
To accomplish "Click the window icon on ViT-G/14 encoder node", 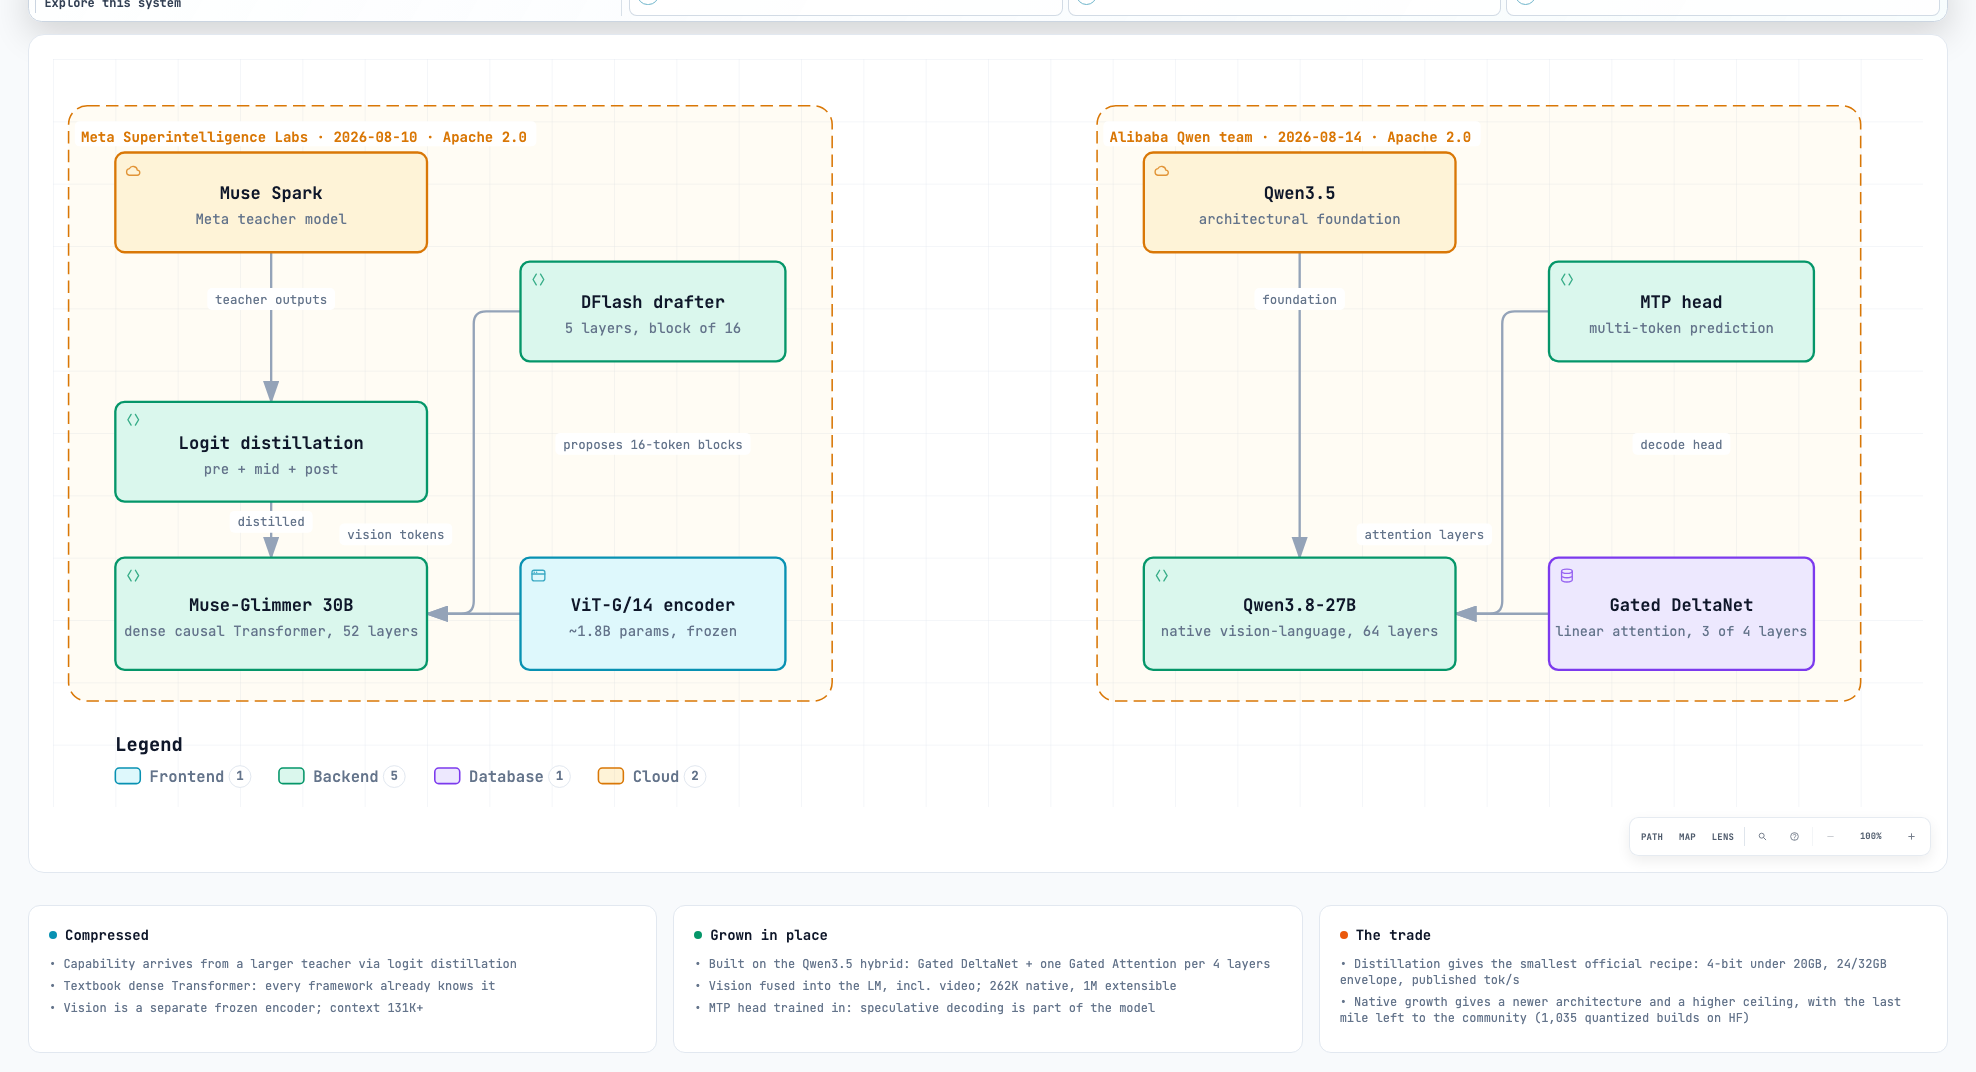I will click(x=538, y=576).
